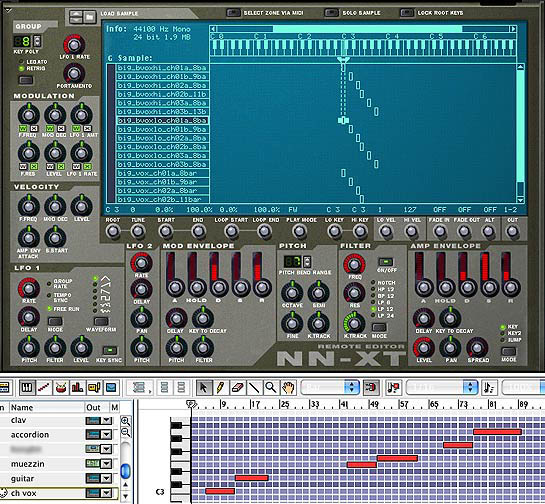Image resolution: width=545 pixels, height=504 pixels.
Task: Show the REX lane icon
Action: [44, 387]
